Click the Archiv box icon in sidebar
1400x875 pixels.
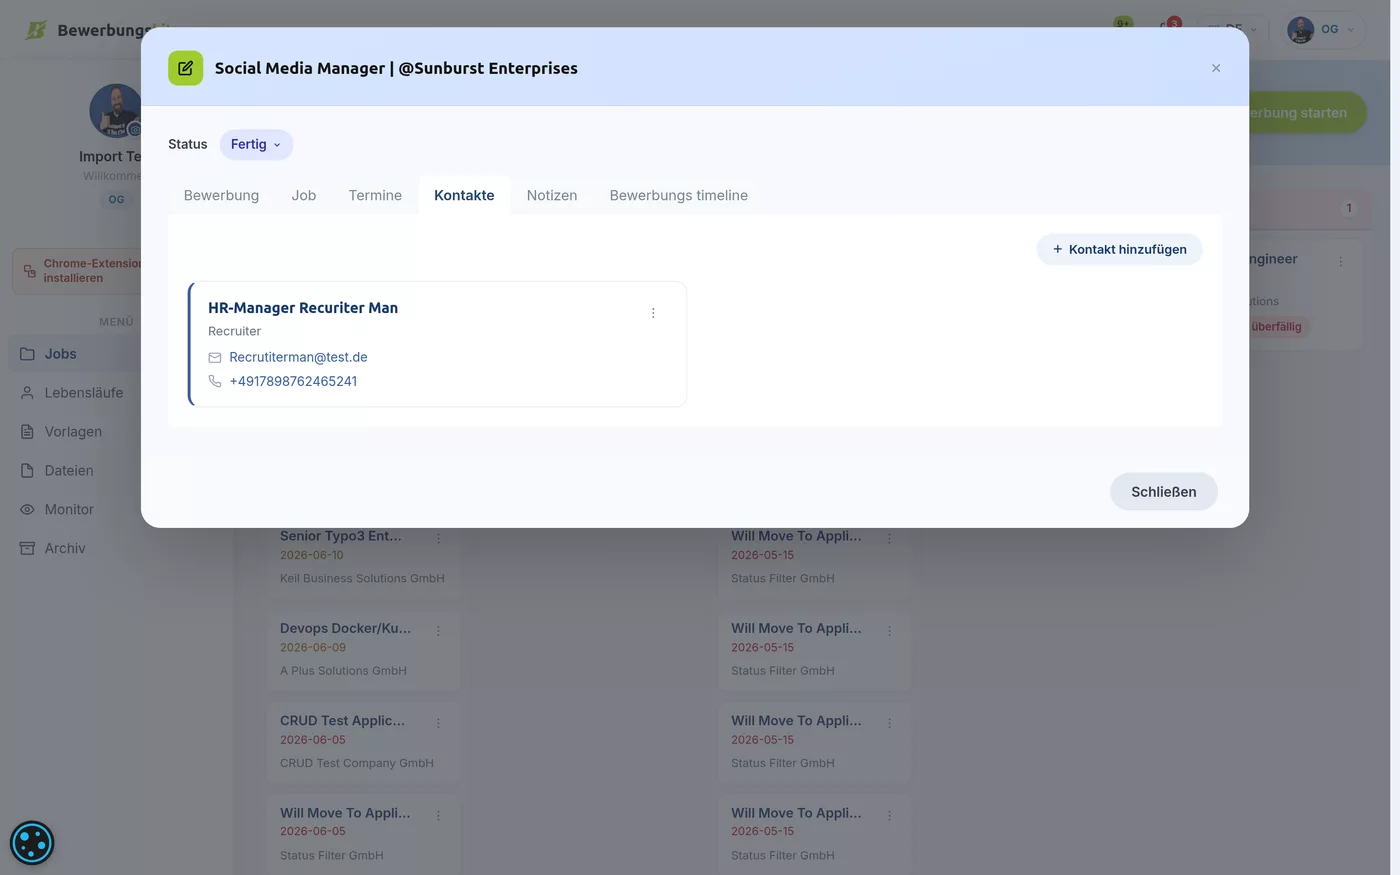27,549
